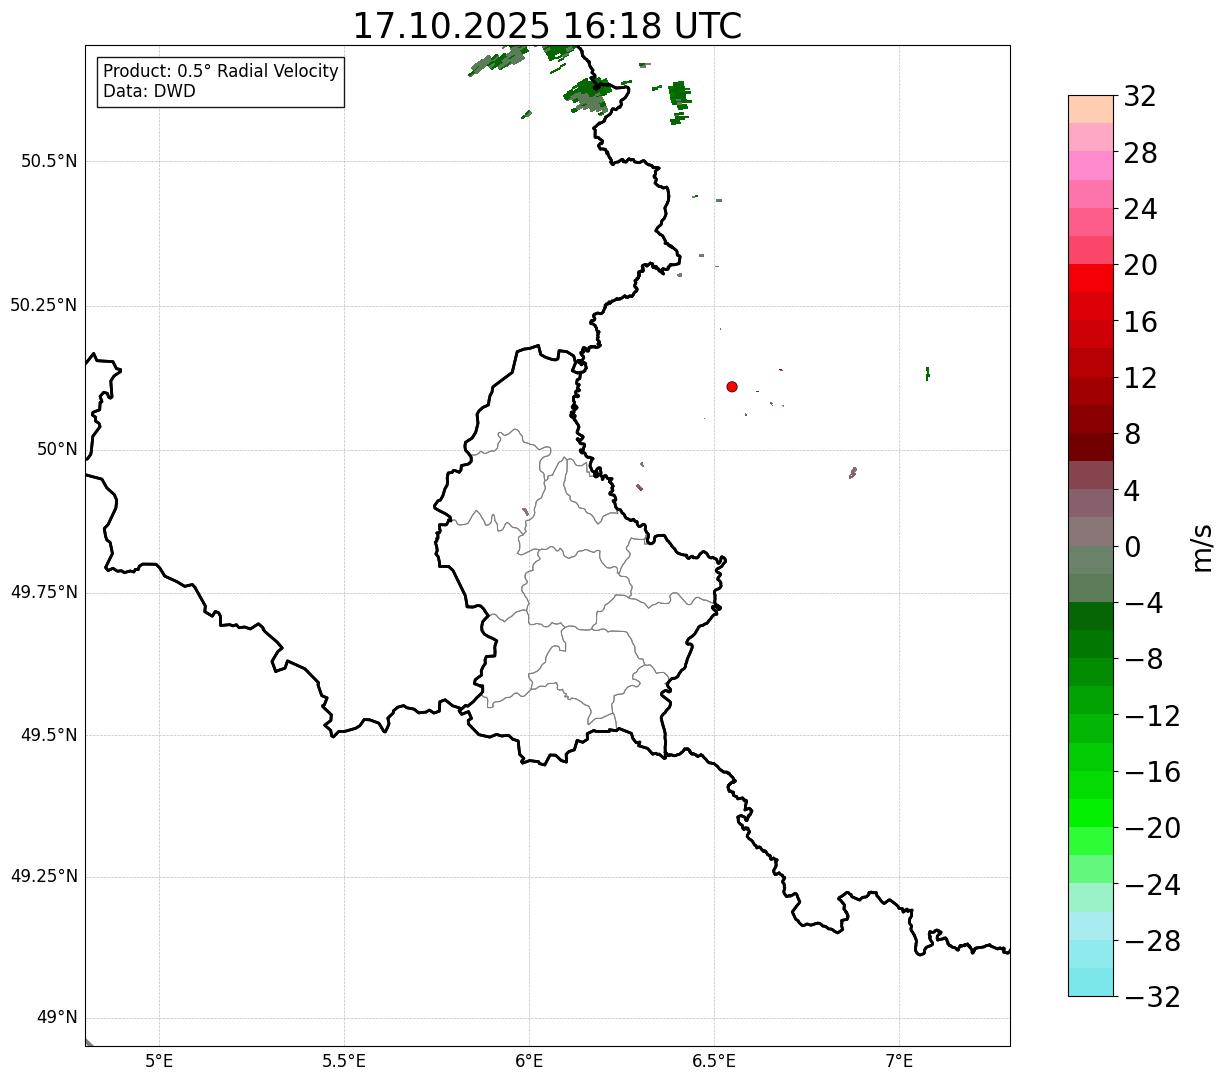The width and height of the screenshot is (1225, 1081).
Task: Click colorbar tick value 16
Action: coord(1140,322)
